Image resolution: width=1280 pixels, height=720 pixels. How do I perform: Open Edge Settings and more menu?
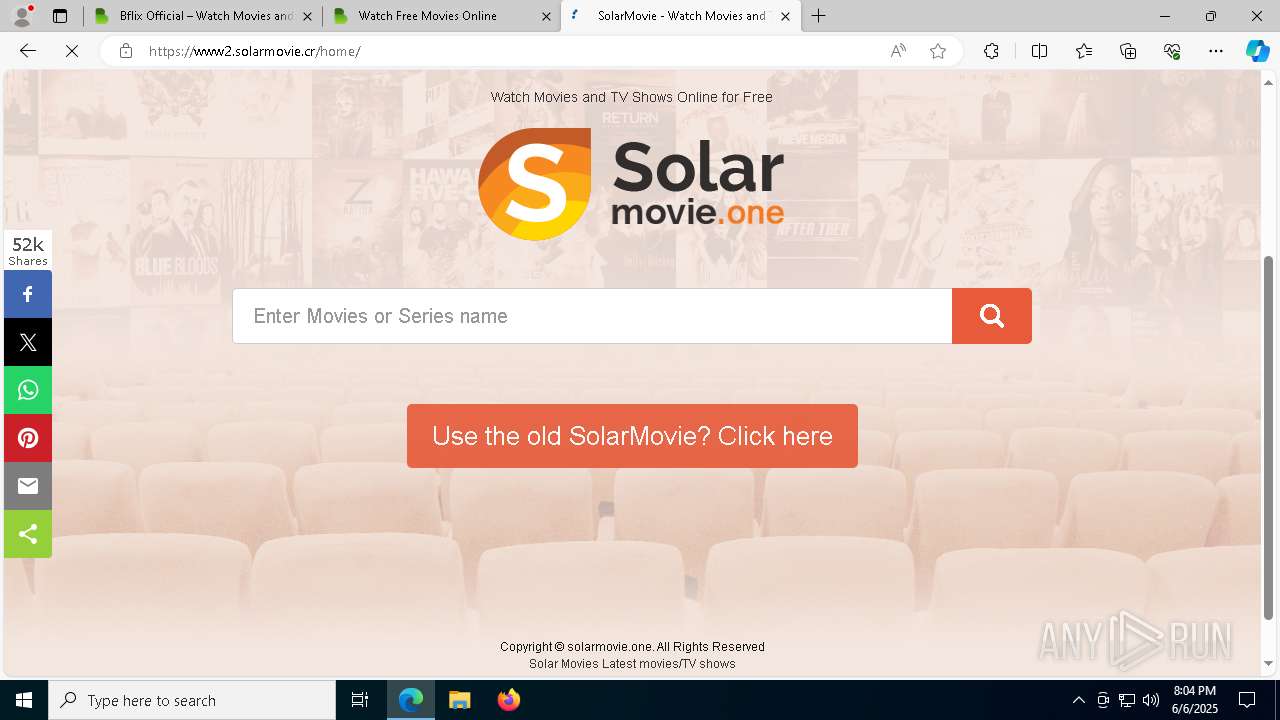pyautogui.click(x=1216, y=51)
